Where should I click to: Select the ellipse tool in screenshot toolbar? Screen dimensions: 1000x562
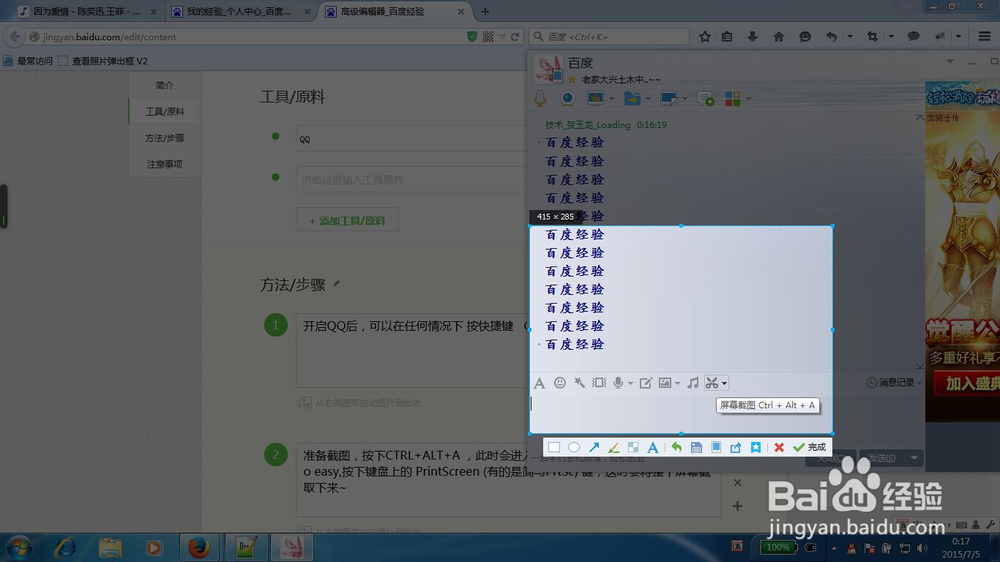(574, 447)
